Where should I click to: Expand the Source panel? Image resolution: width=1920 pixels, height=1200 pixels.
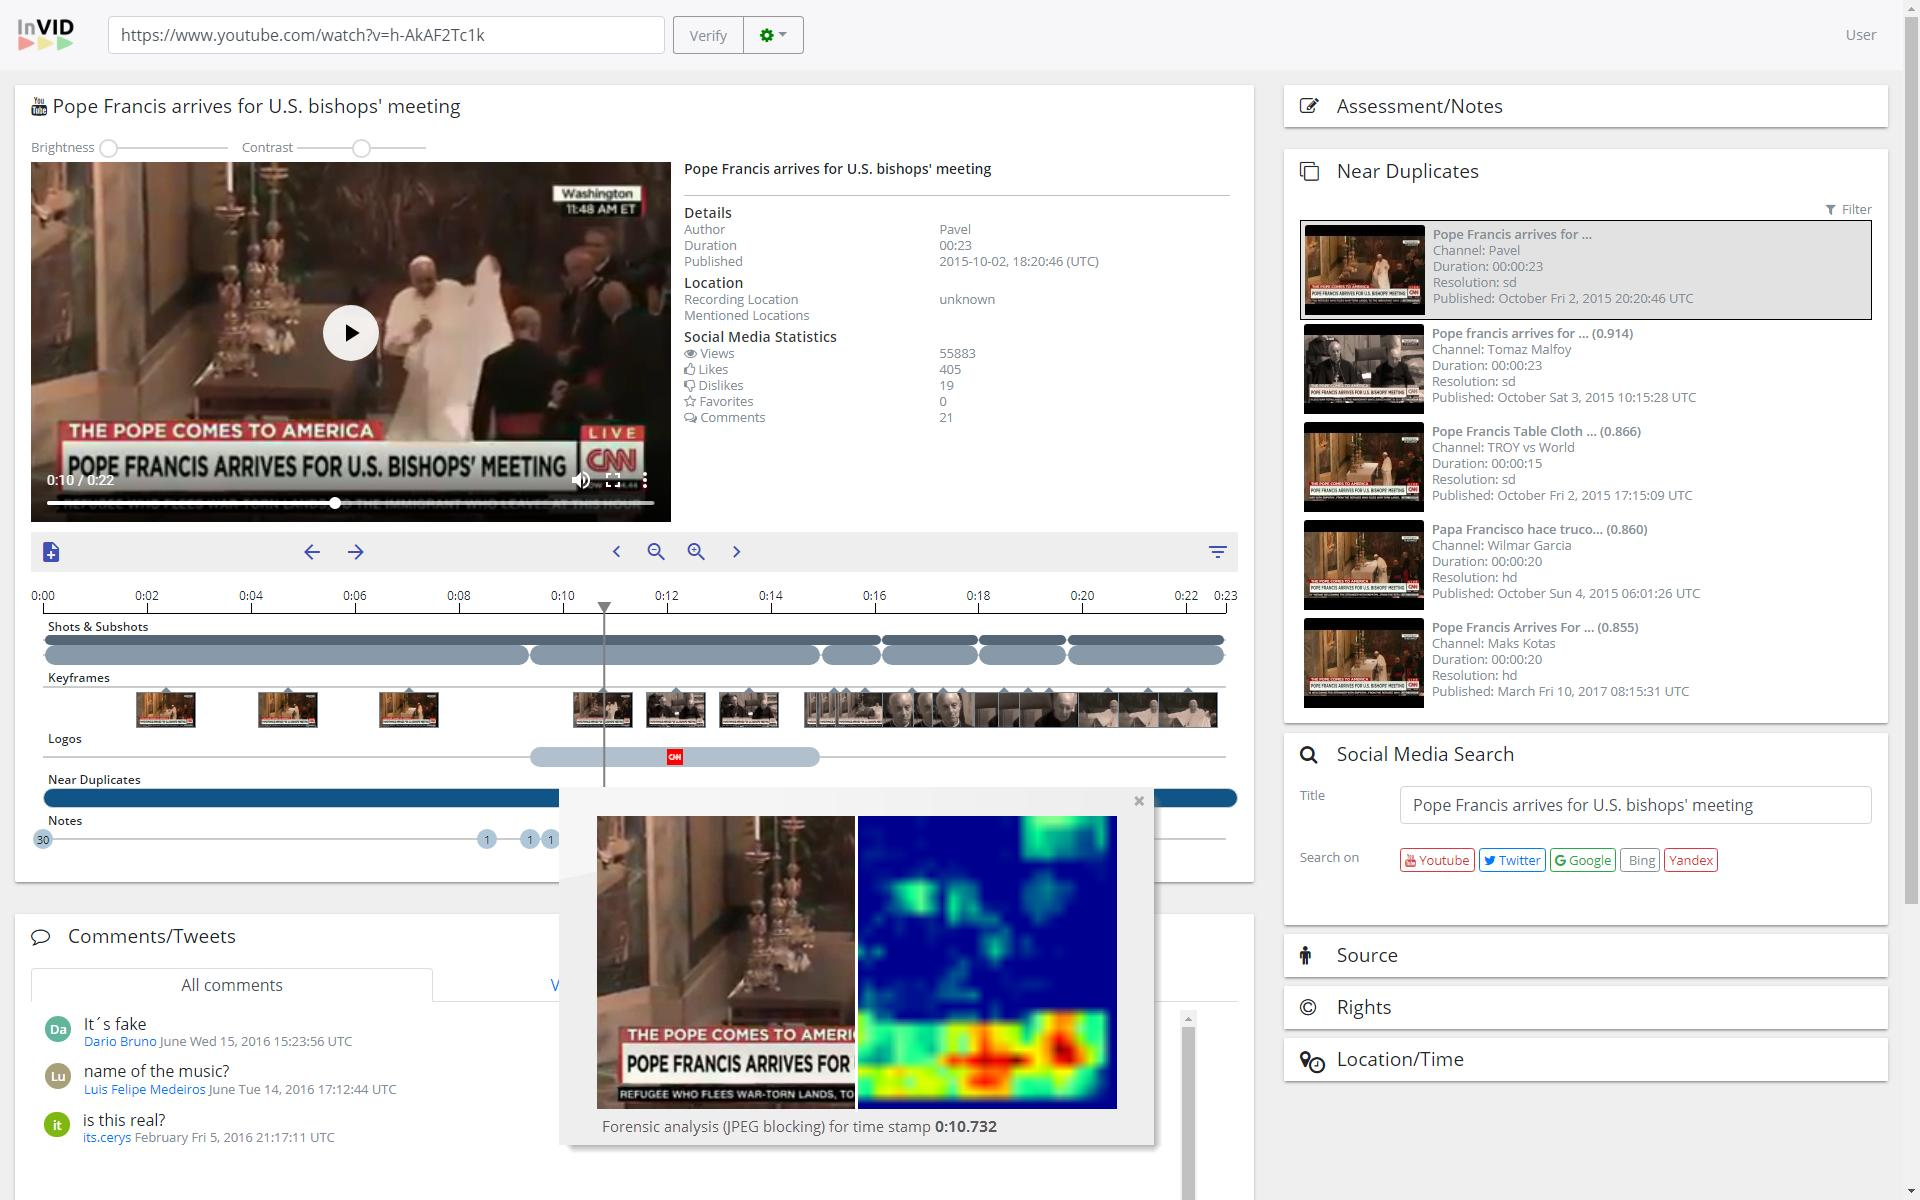point(1366,955)
